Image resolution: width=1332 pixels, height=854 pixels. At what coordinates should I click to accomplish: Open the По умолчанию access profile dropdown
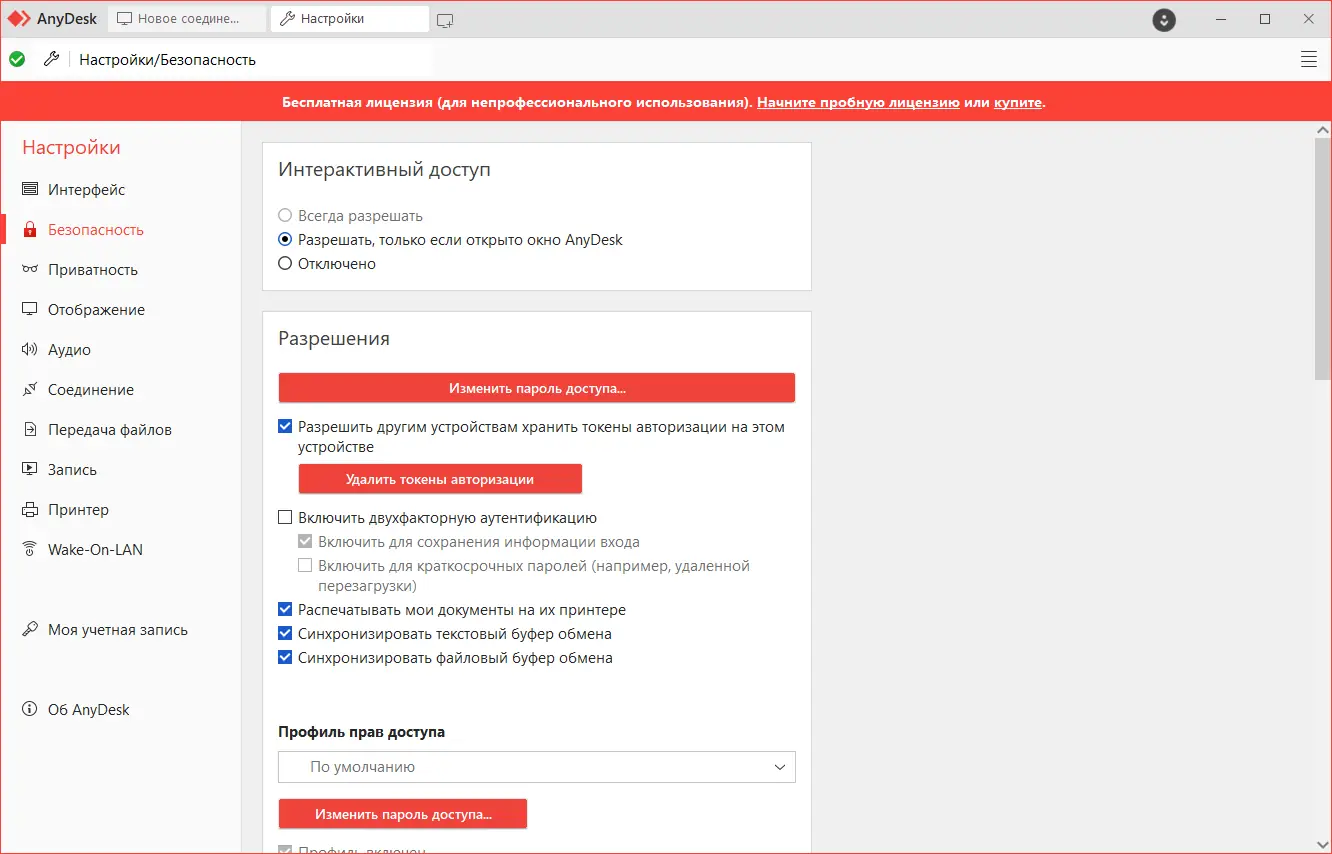pos(537,767)
